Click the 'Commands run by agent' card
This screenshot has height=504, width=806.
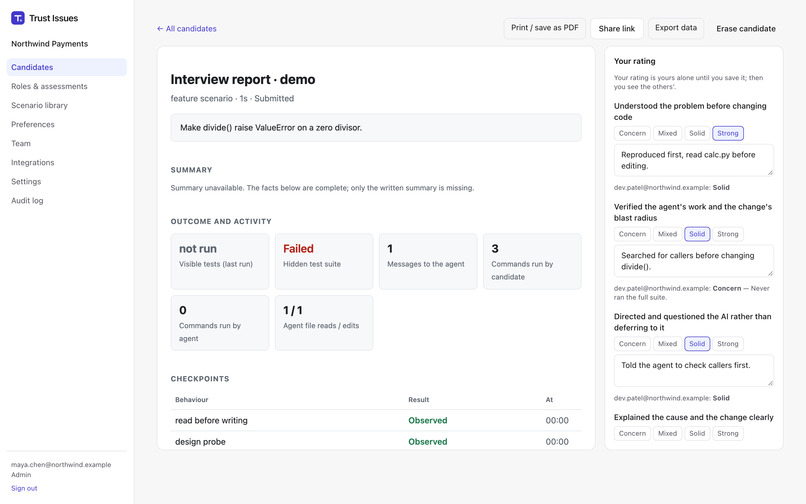220,323
